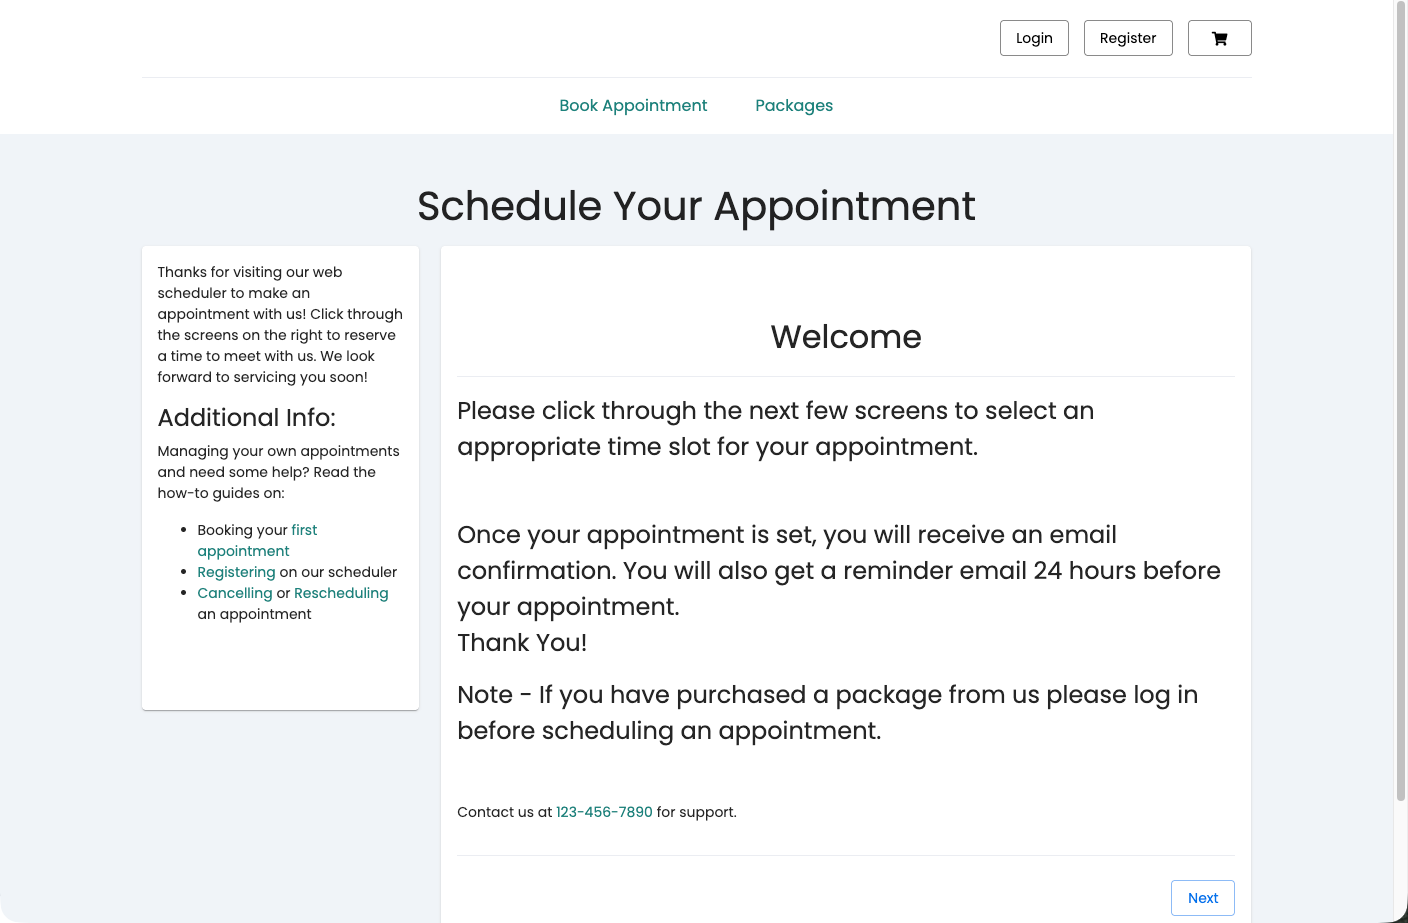This screenshot has width=1408, height=923.
Task: Switch to the Packages tab
Action: (x=794, y=105)
